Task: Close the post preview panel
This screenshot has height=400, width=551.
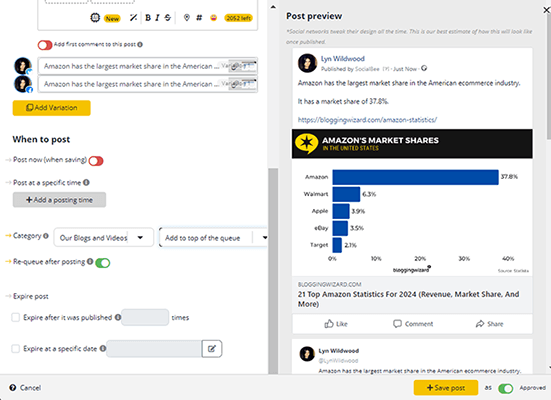Action: [x=546, y=10]
